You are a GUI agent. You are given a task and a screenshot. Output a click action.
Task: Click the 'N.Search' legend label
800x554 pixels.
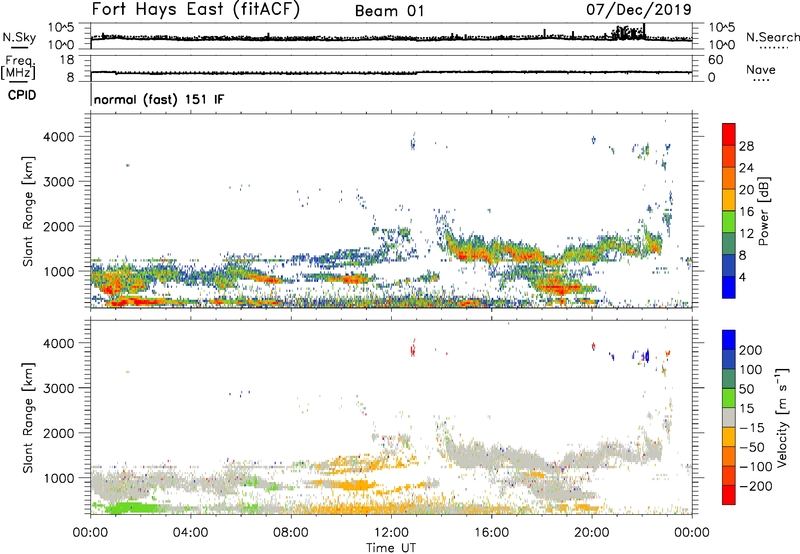click(x=773, y=37)
